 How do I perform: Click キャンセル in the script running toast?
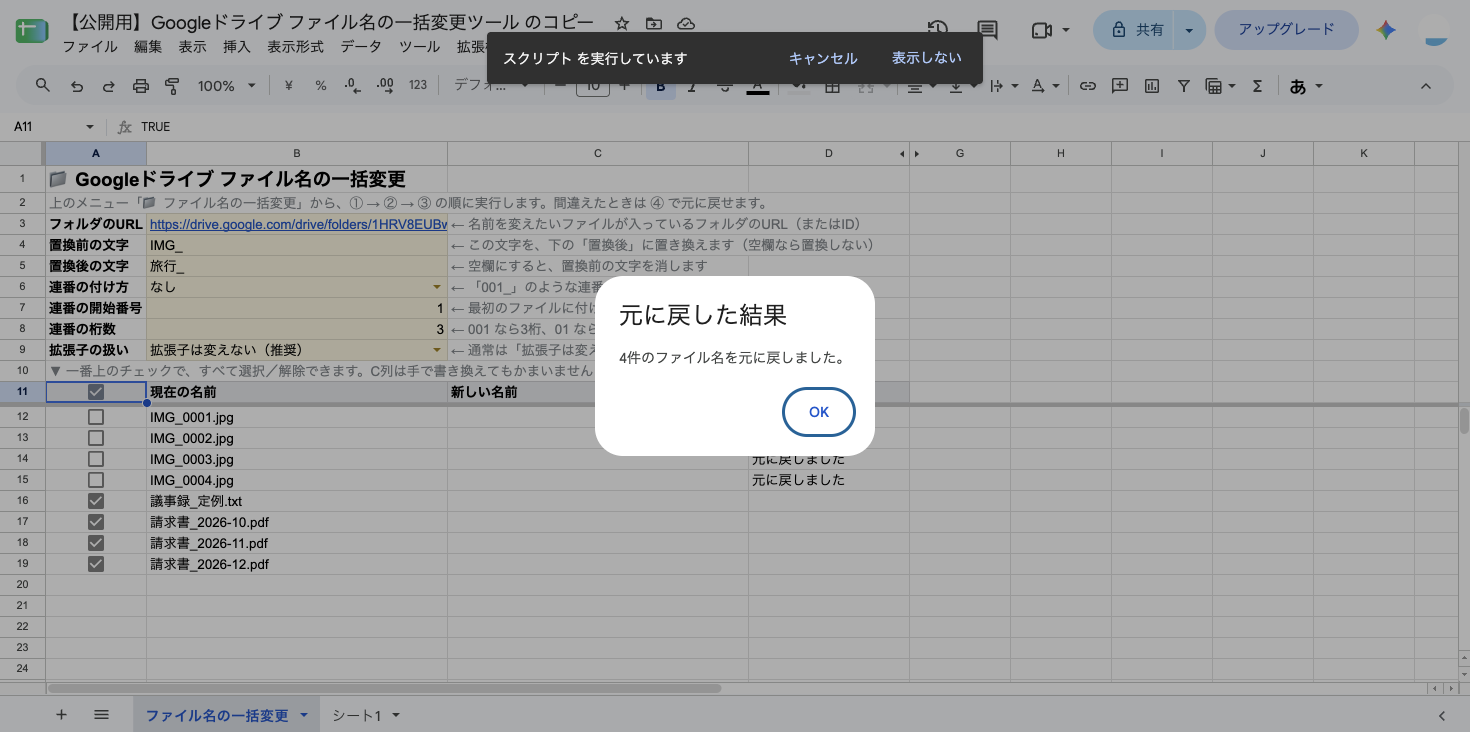[823, 58]
